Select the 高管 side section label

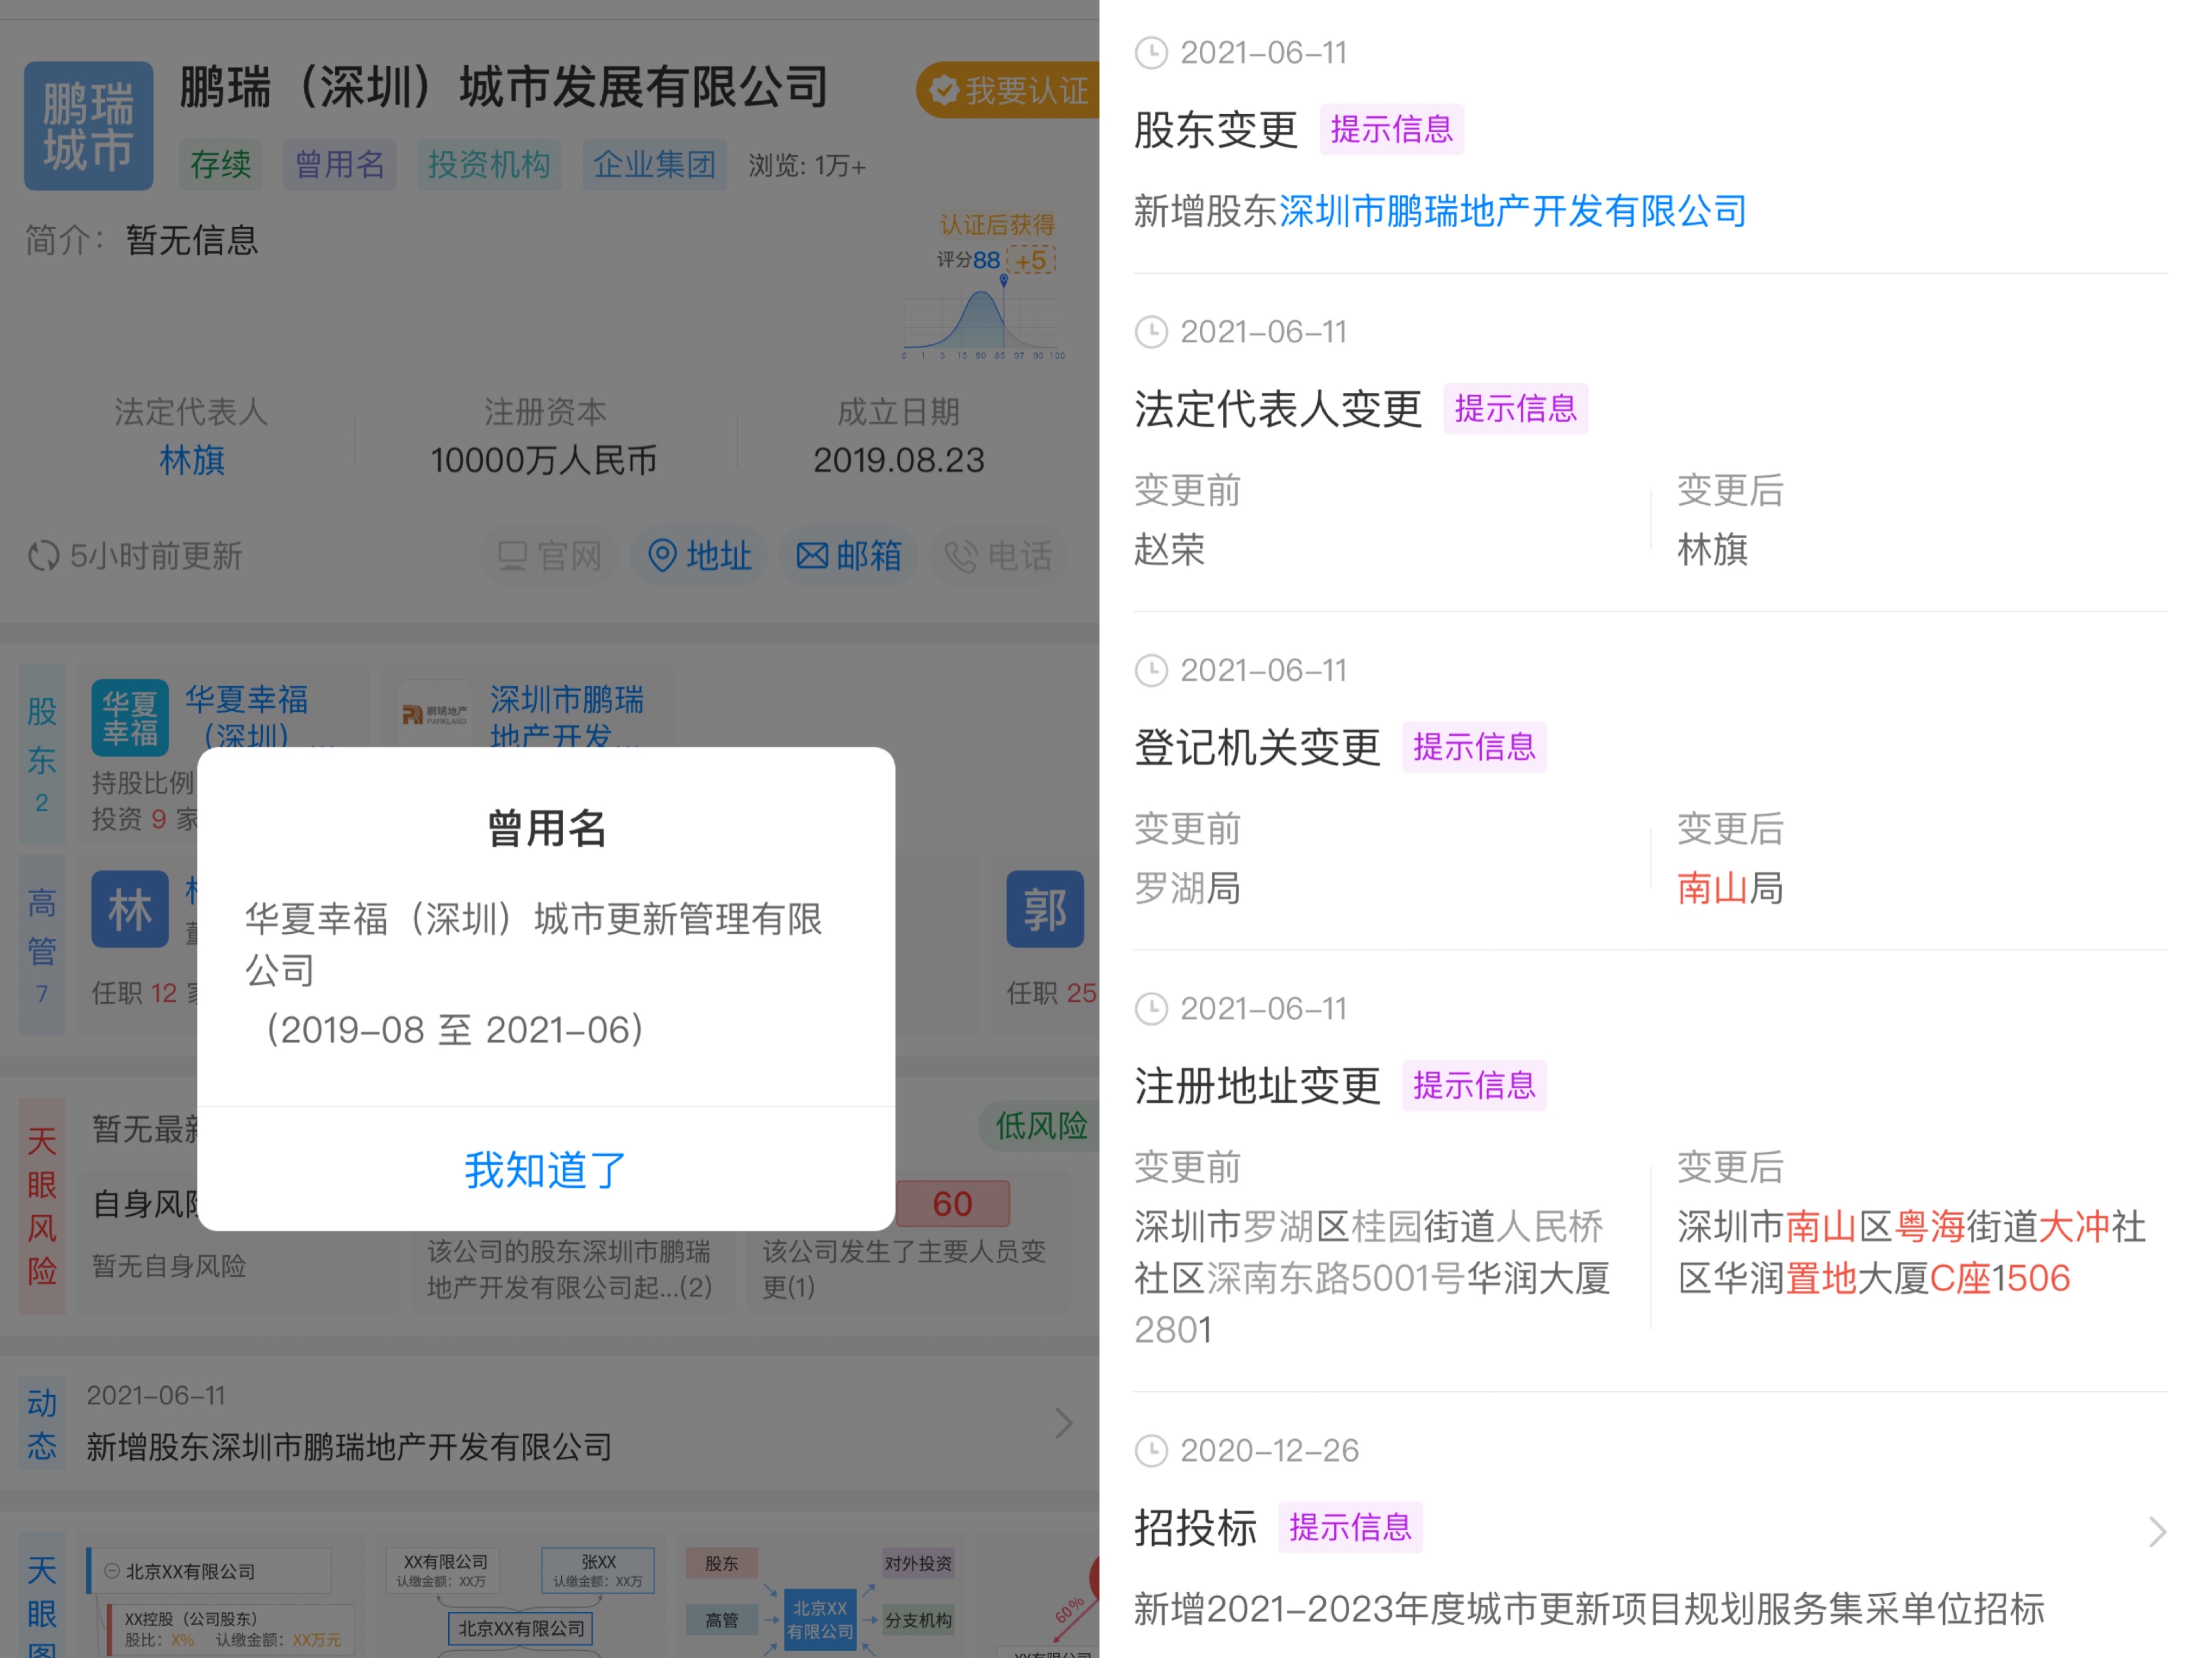[42, 944]
